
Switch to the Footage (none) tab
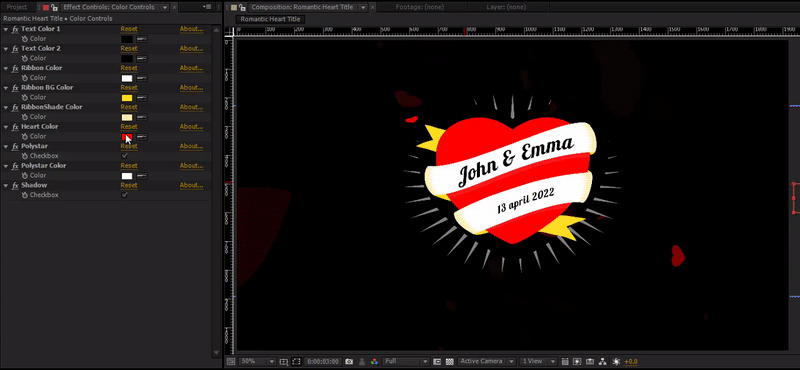(x=419, y=7)
